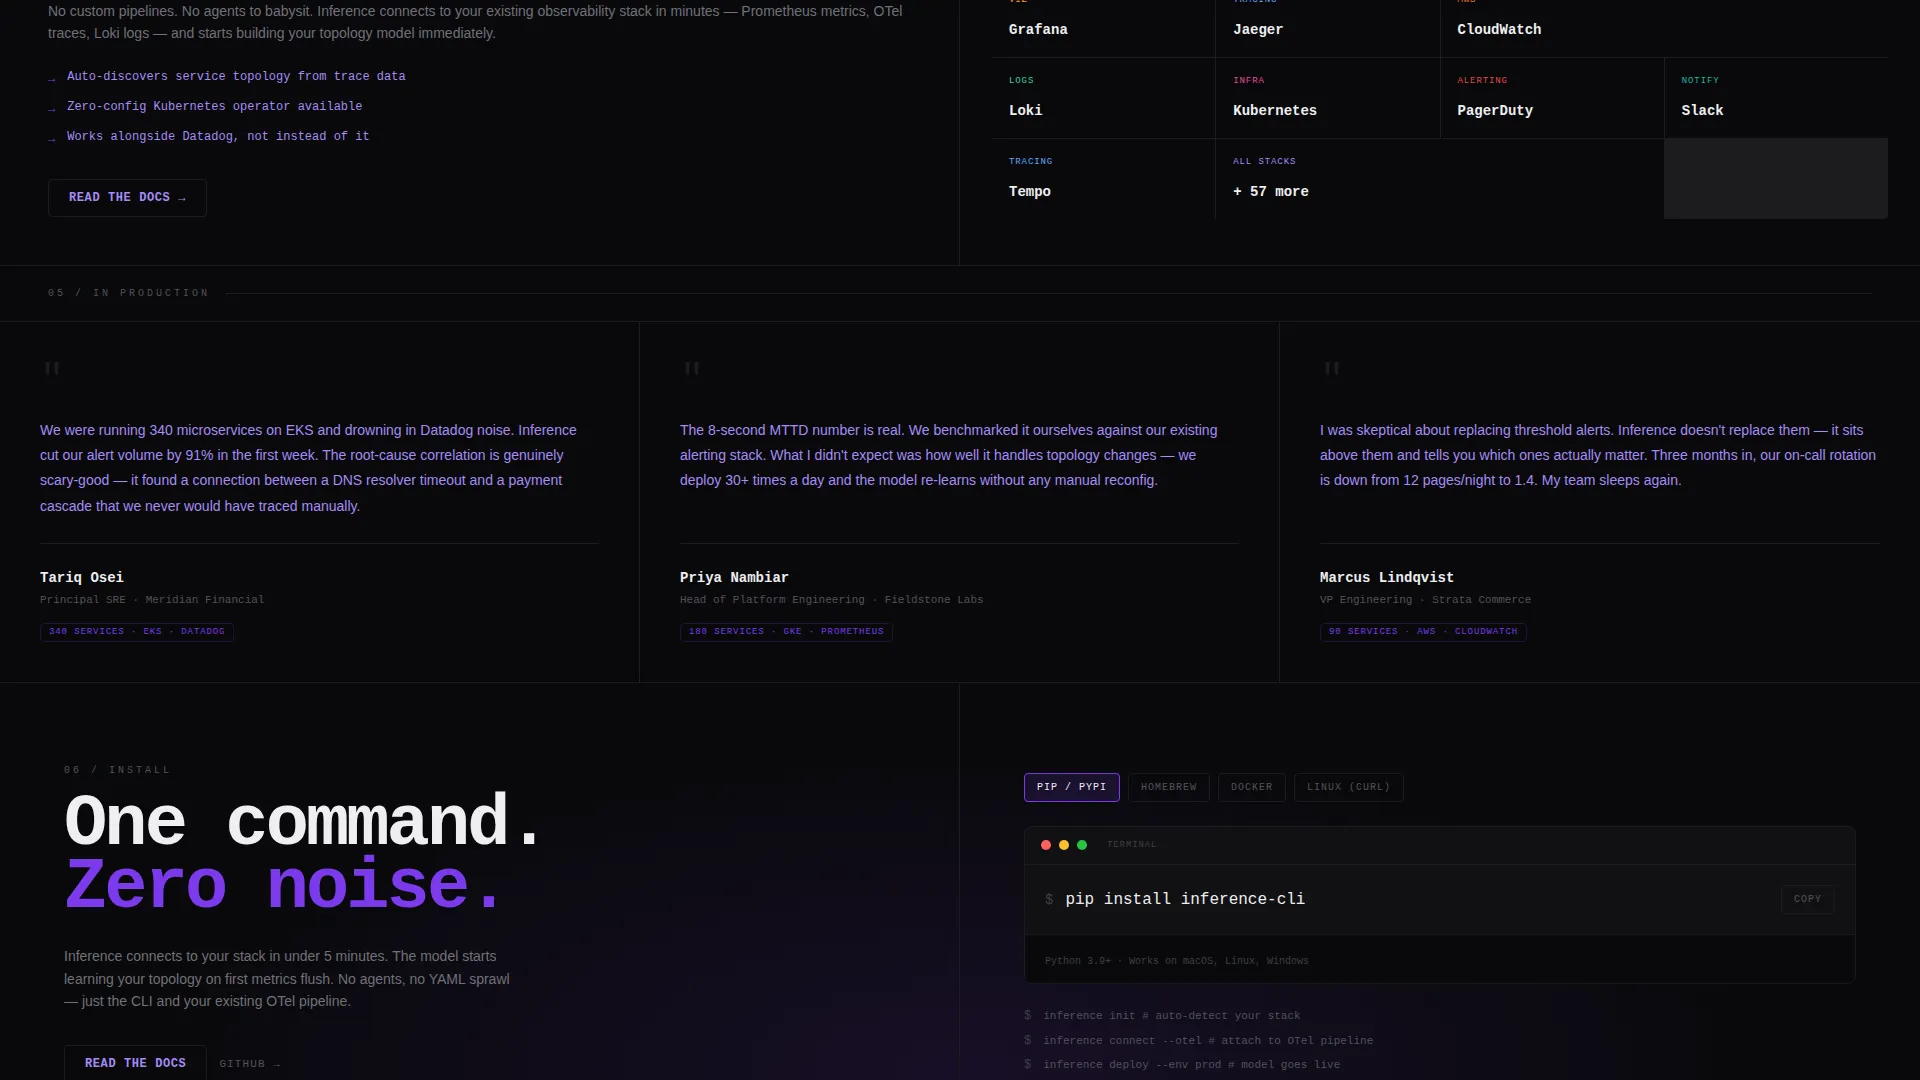This screenshot has width=1920, height=1080.
Task: Open the Read the Docs button near the feature list
Action: 127,197
